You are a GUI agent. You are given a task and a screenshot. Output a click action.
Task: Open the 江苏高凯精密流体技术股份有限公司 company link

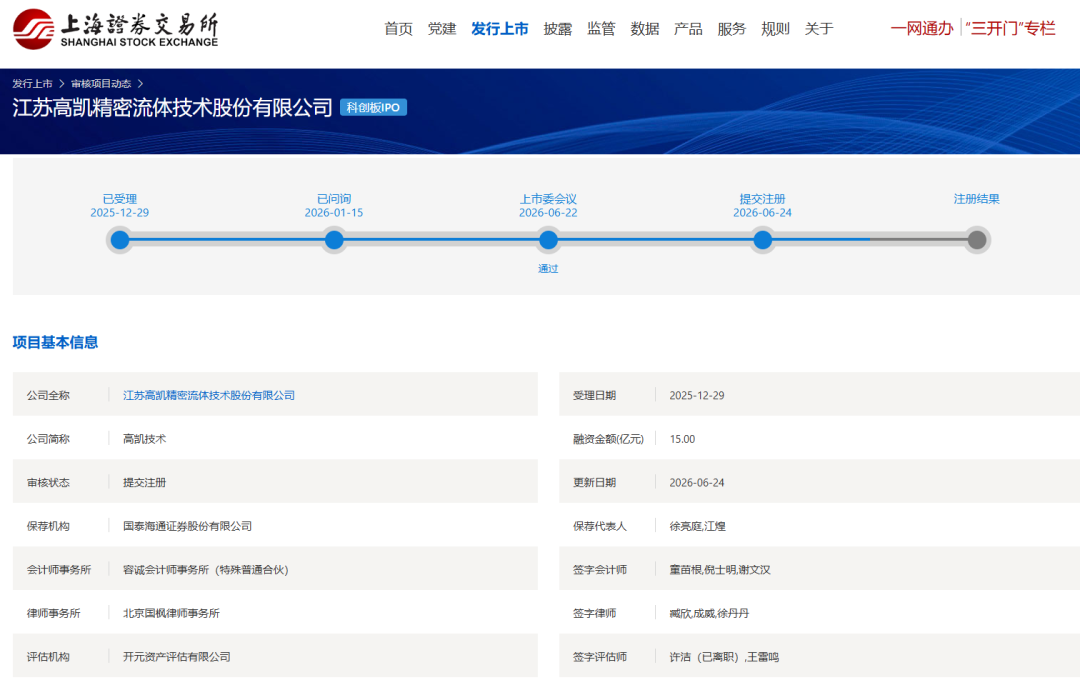(209, 395)
